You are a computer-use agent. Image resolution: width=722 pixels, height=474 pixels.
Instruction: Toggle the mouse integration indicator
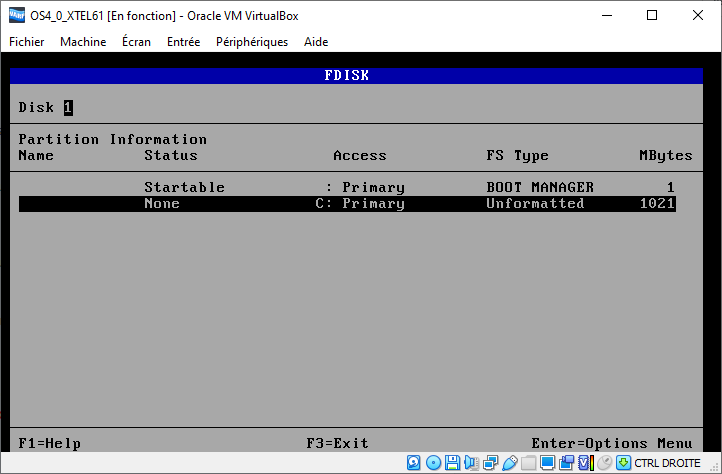(x=604, y=463)
